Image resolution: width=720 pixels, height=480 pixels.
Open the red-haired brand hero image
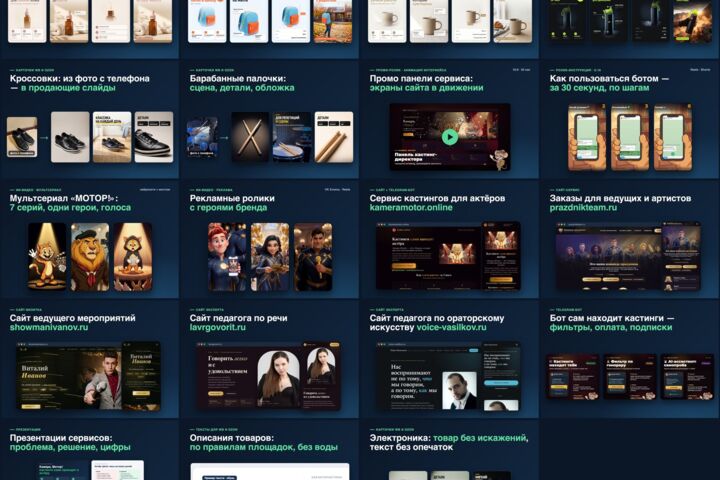coord(227,257)
